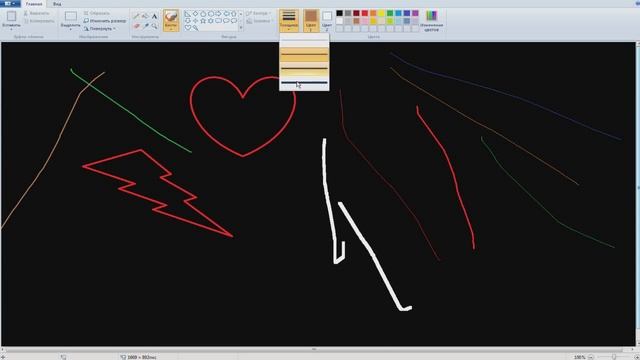Choose the lightning bolt shape
This screenshot has width=640, height=360.
pos(196,28)
